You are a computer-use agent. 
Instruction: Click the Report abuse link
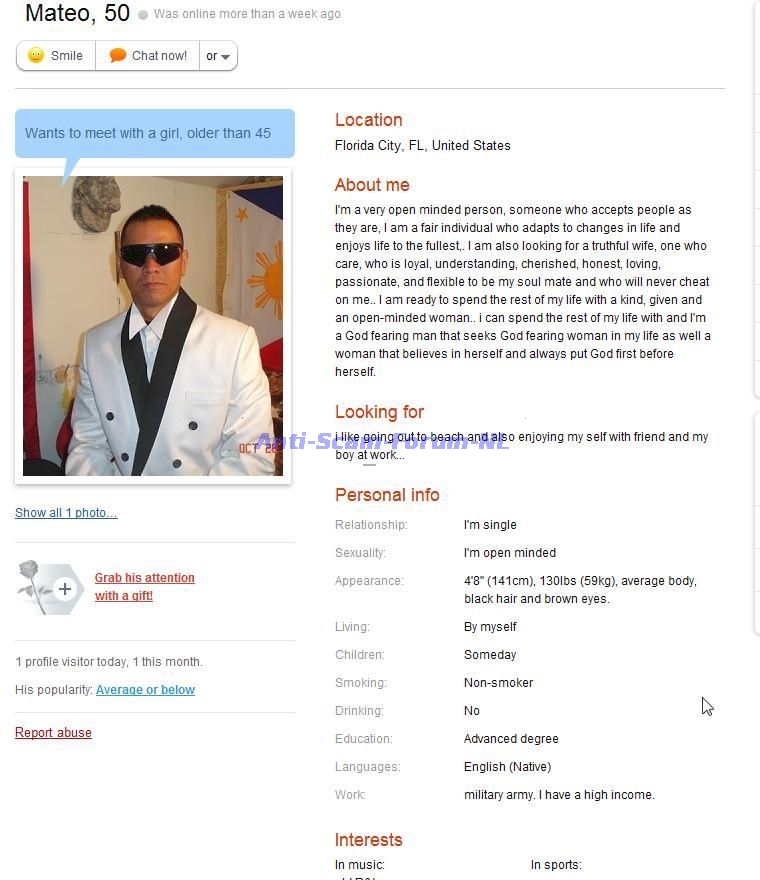[x=53, y=732]
